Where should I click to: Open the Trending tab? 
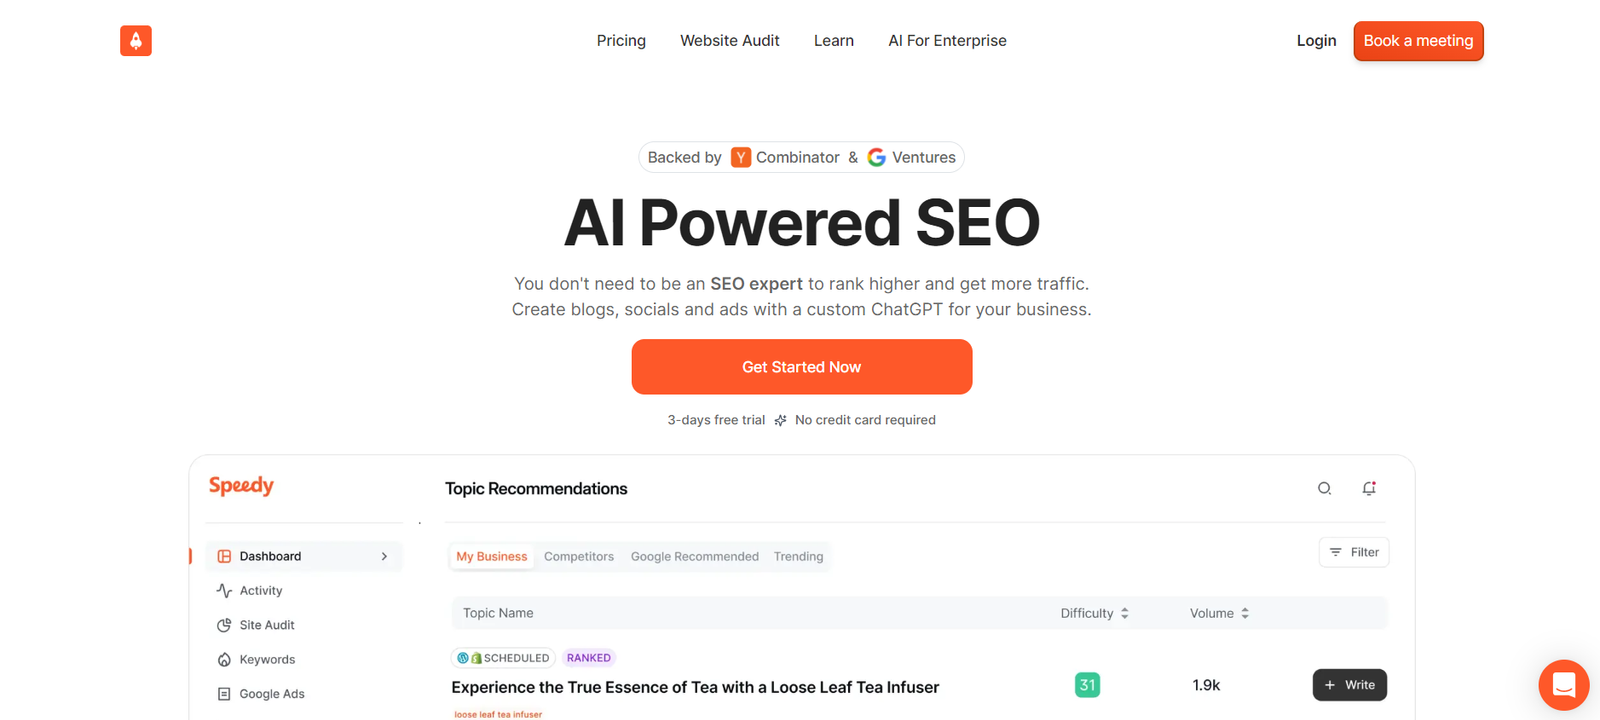(798, 557)
